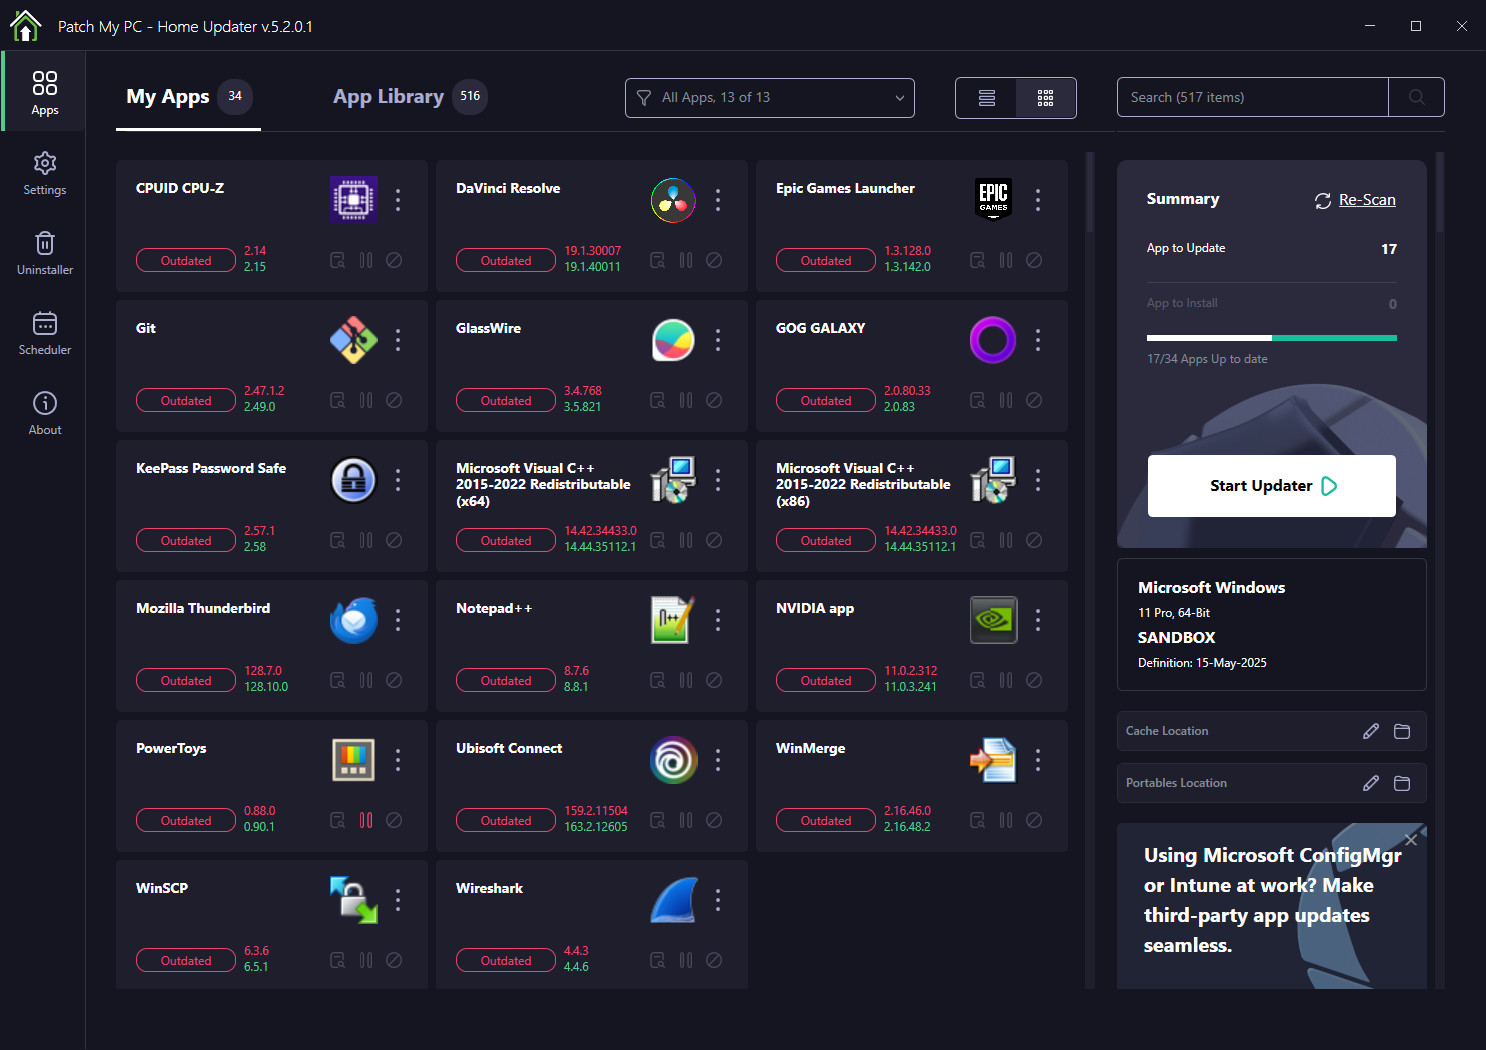Open the Uninstaller from the sidebar
This screenshot has width=1486, height=1050.
(45, 253)
